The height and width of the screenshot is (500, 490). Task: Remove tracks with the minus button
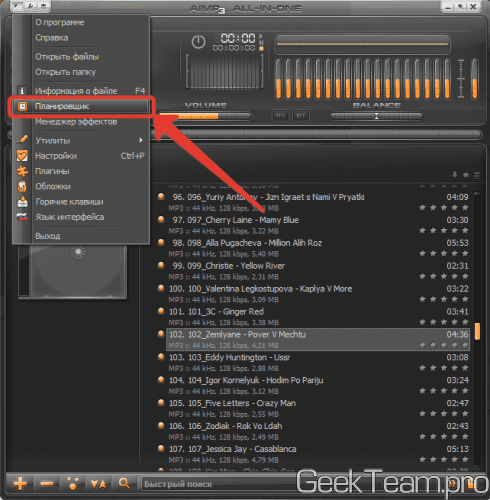pos(47,483)
